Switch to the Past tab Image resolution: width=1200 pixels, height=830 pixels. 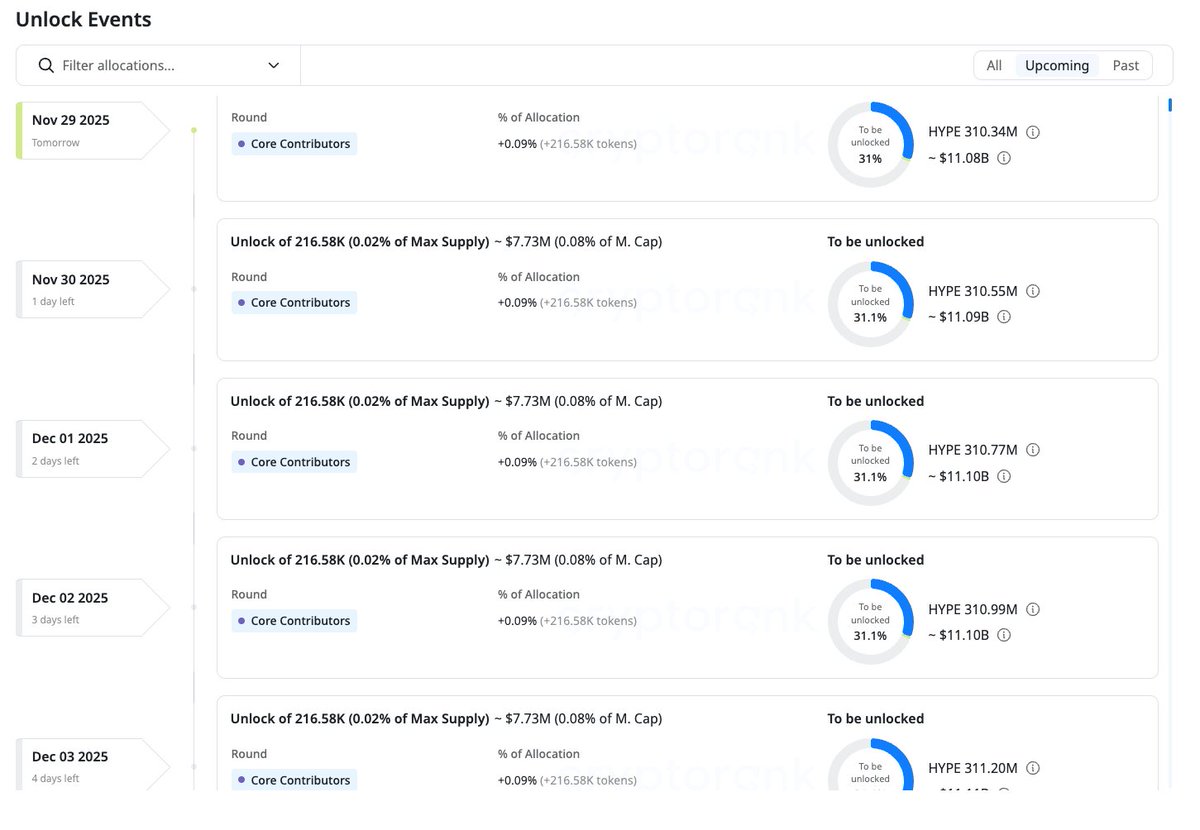(1126, 65)
